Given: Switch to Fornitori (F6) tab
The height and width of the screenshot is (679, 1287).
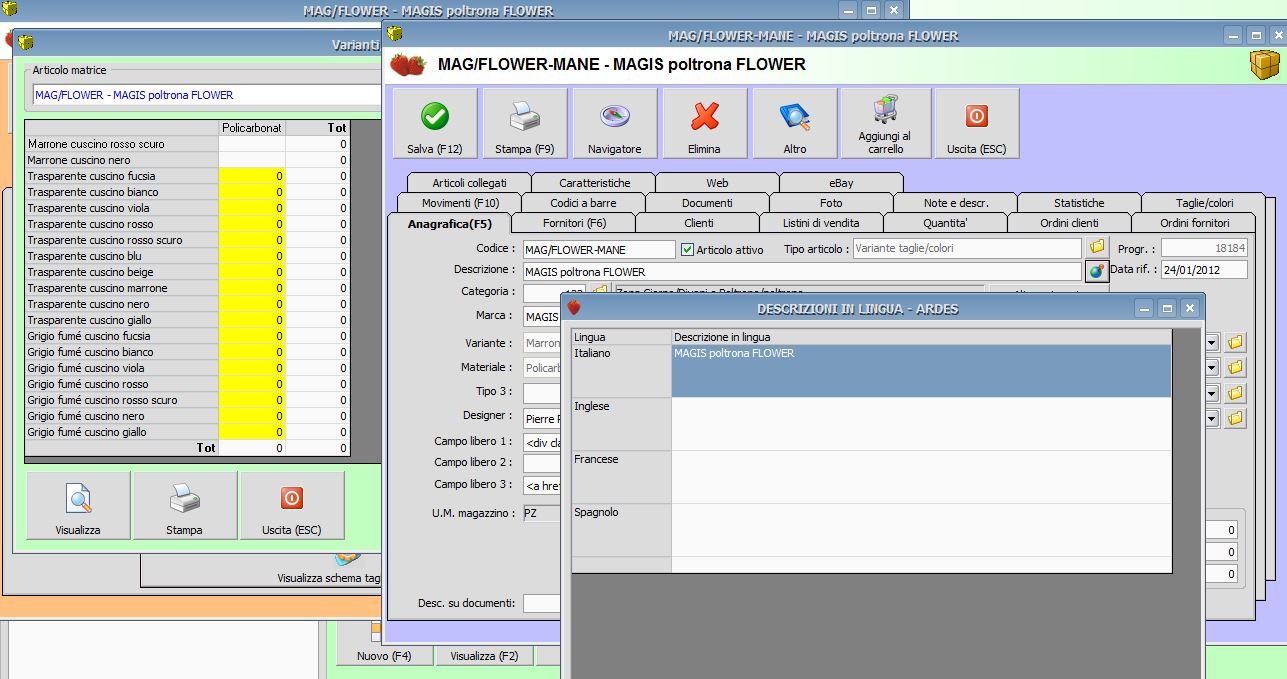Looking at the screenshot, I should (x=574, y=223).
